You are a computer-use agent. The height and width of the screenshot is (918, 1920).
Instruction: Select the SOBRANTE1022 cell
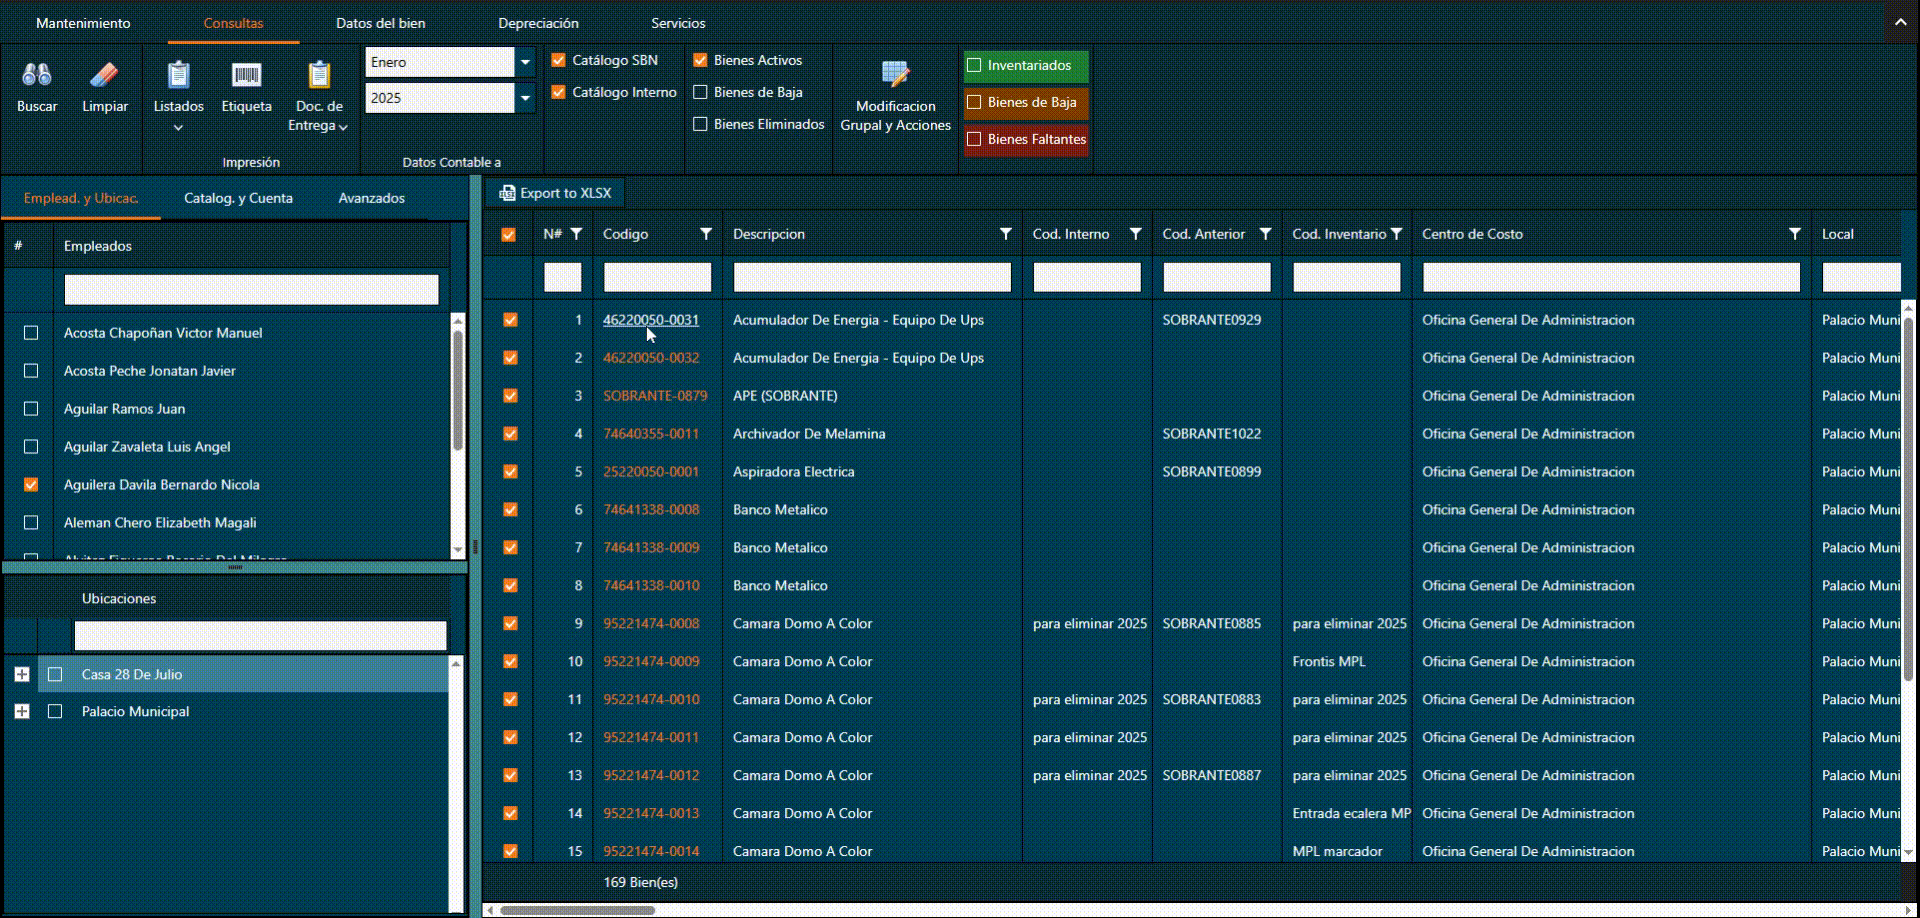(x=1211, y=434)
